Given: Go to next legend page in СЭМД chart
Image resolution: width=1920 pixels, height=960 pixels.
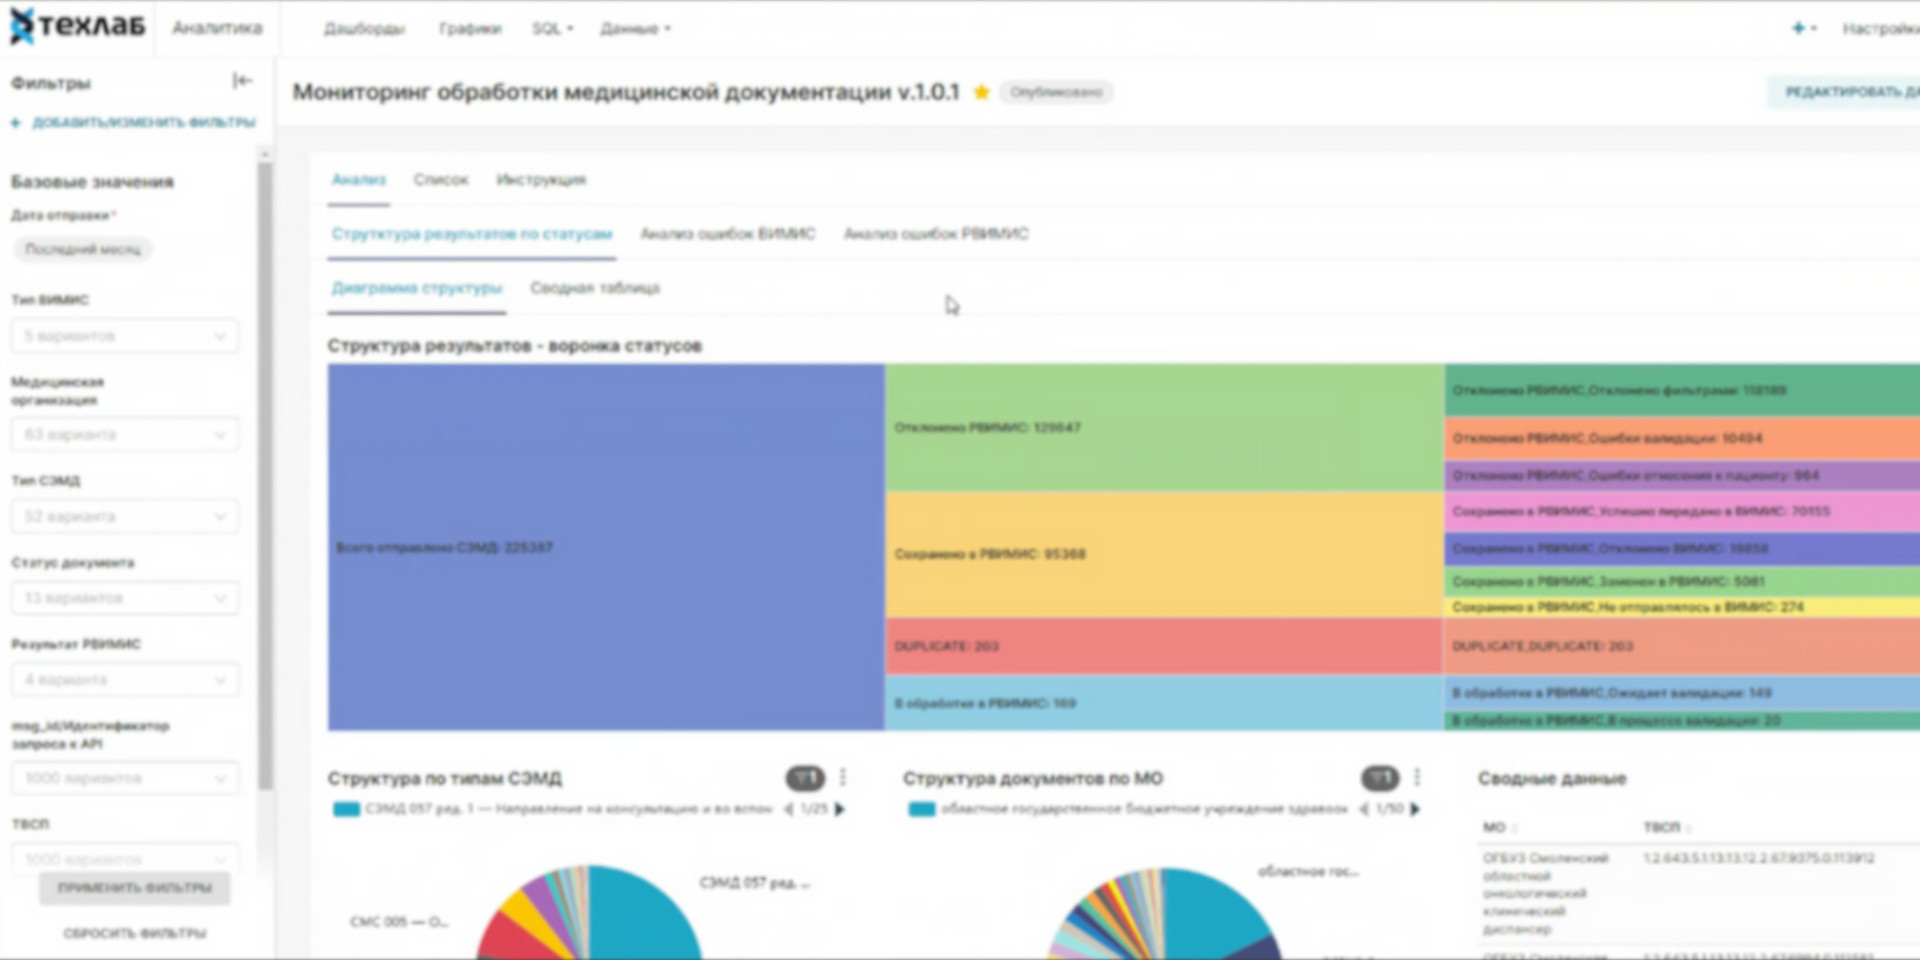Looking at the screenshot, I should pyautogui.click(x=840, y=809).
